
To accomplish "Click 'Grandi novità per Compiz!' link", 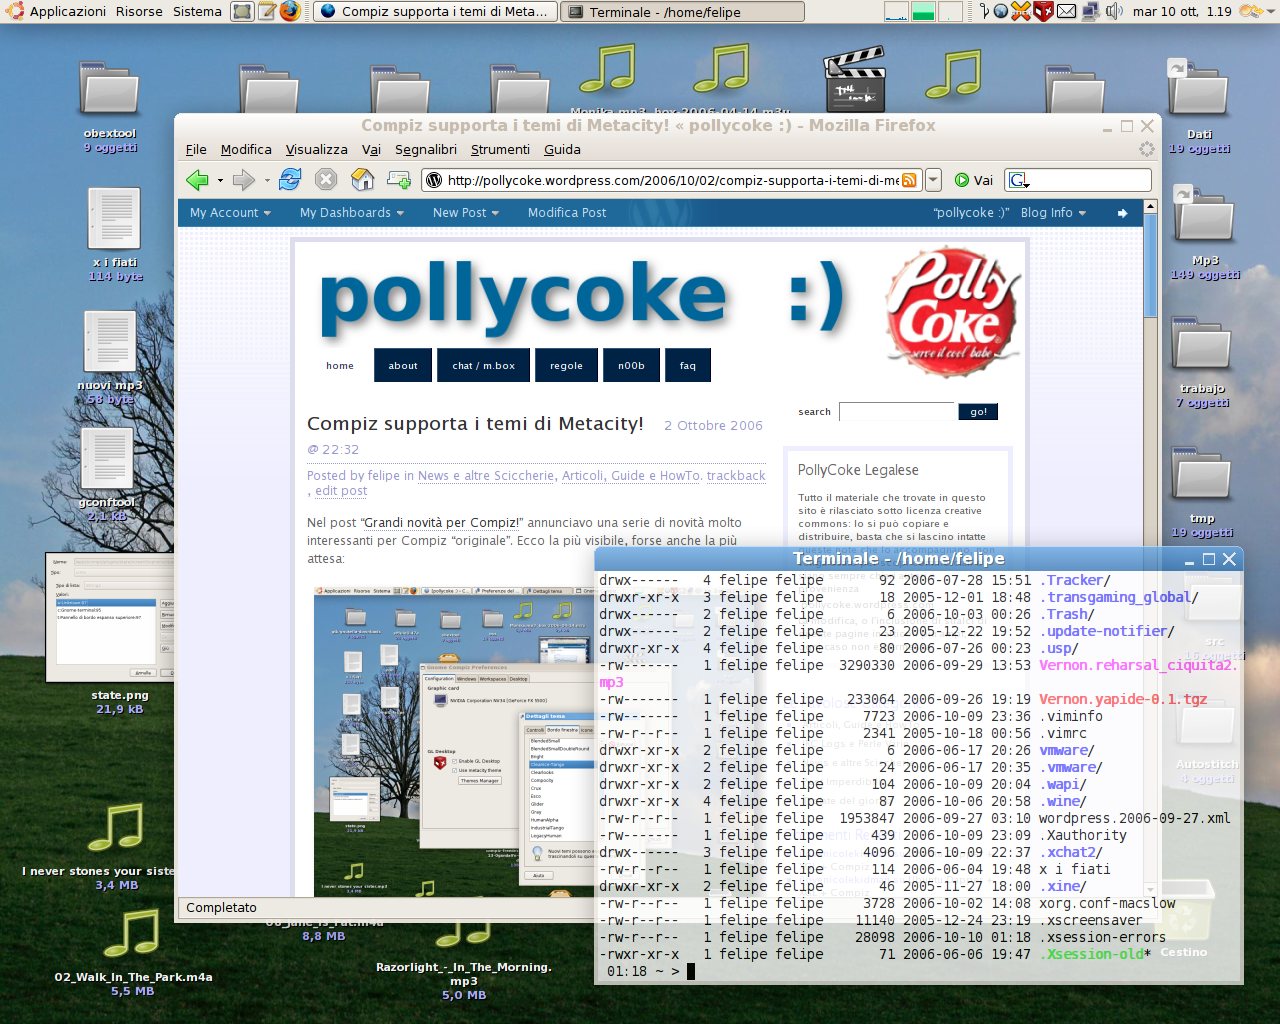I will tap(442, 522).
